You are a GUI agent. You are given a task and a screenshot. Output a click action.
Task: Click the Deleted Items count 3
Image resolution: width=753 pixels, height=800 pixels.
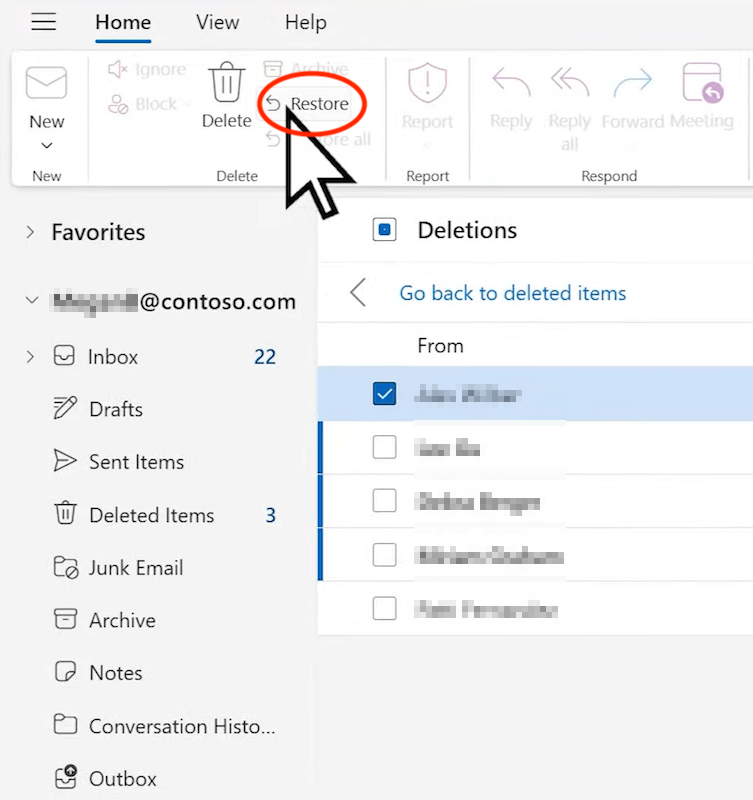coord(271,515)
